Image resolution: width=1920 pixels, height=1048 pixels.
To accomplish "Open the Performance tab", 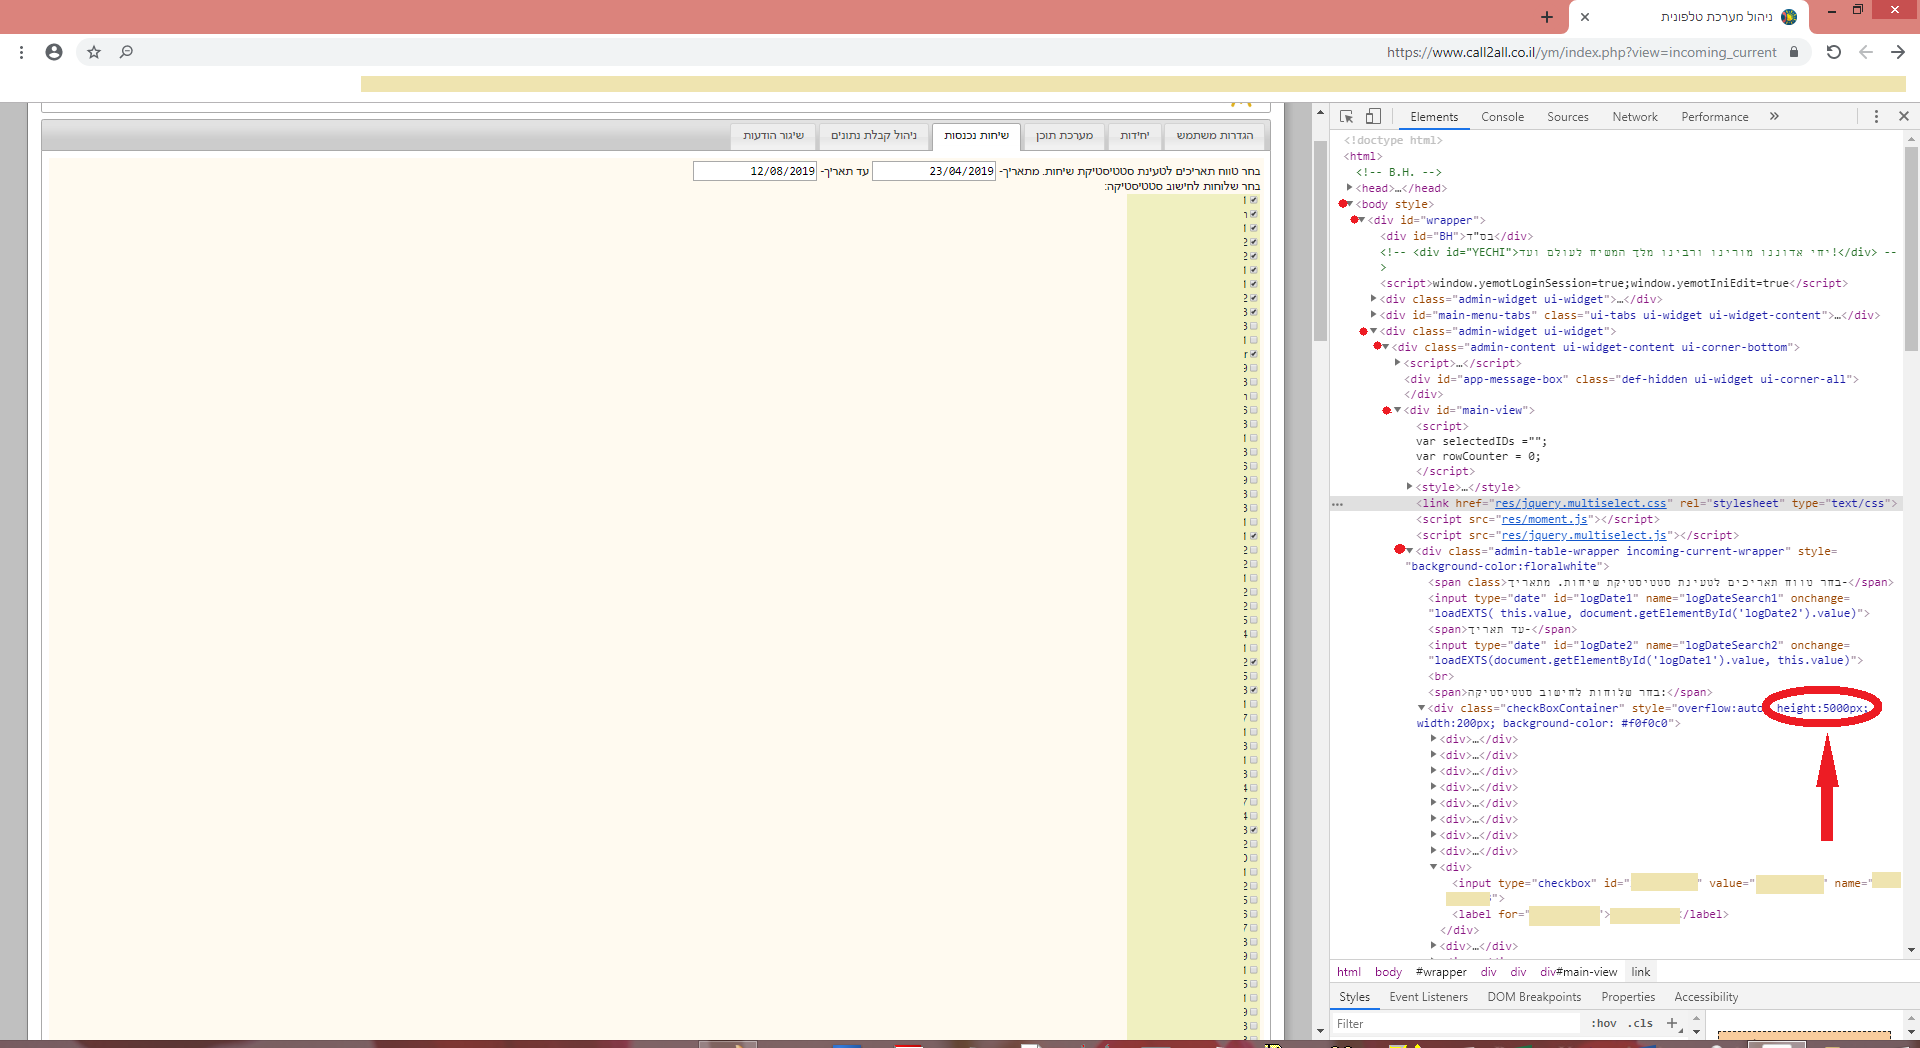I will coord(1714,117).
